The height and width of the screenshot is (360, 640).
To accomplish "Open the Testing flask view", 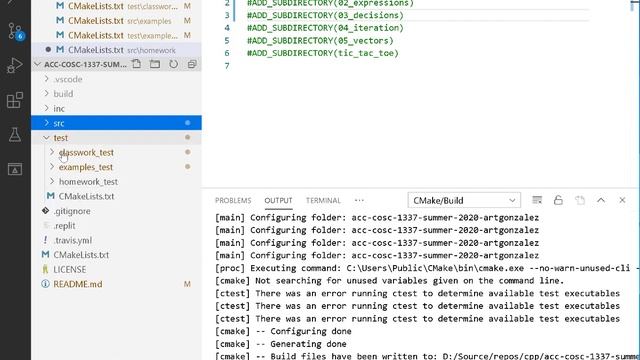I will click(x=15, y=134).
